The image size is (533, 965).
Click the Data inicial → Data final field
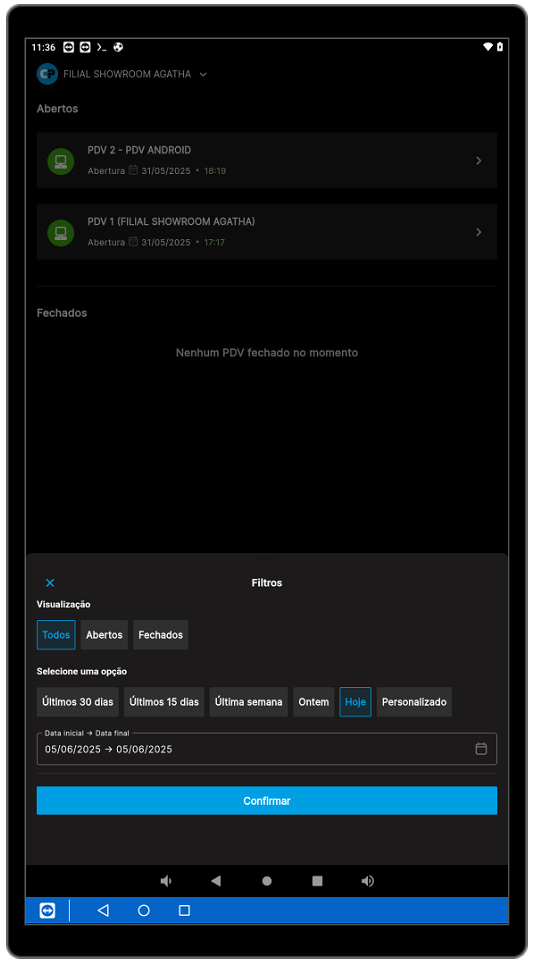coord(266,749)
